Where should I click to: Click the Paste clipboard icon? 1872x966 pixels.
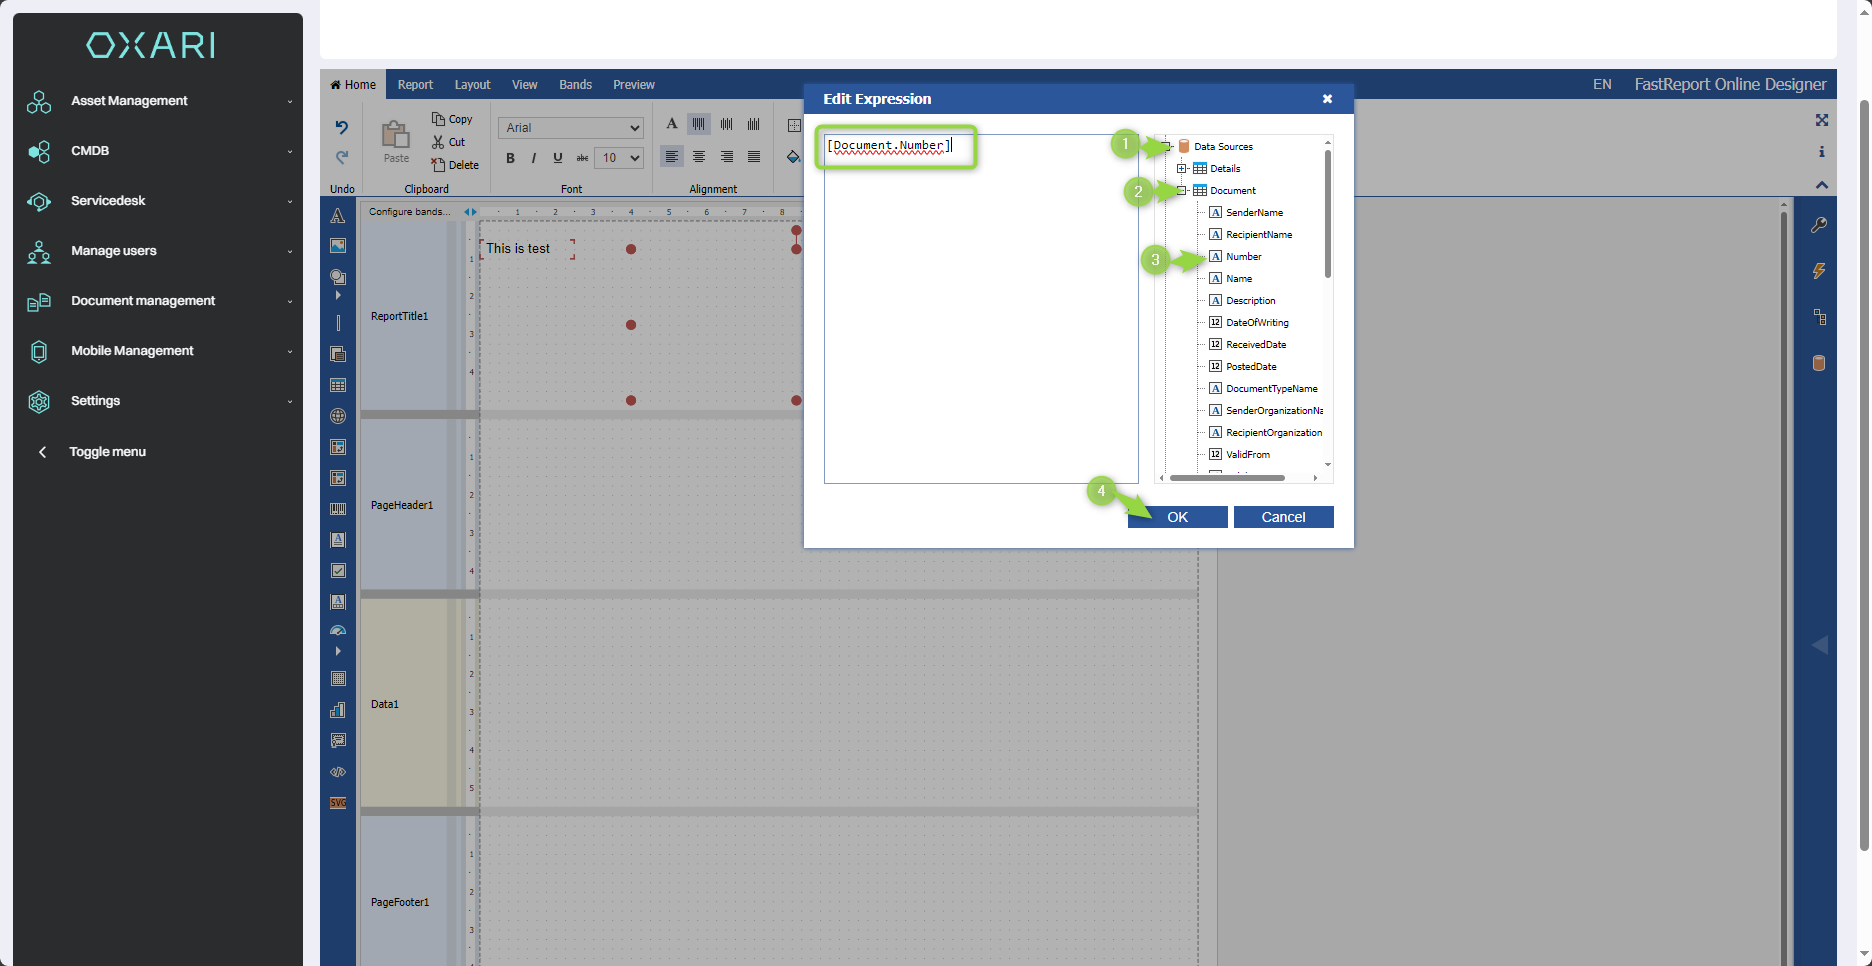click(x=396, y=135)
